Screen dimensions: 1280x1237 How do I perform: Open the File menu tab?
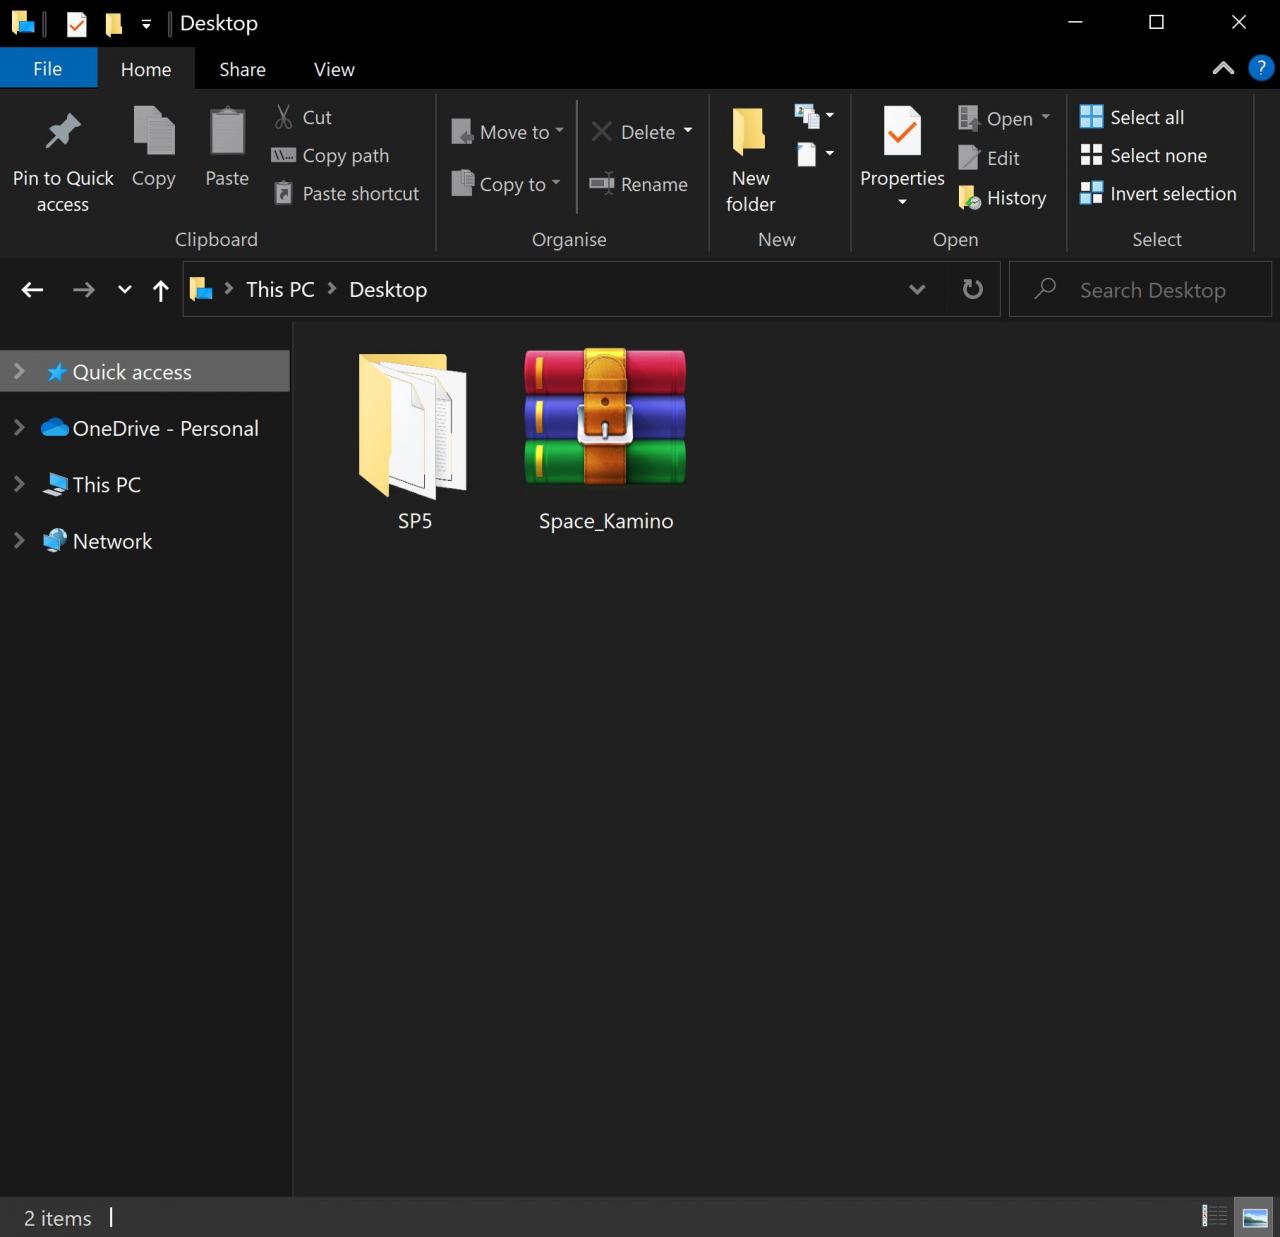pyautogui.click(x=47, y=69)
